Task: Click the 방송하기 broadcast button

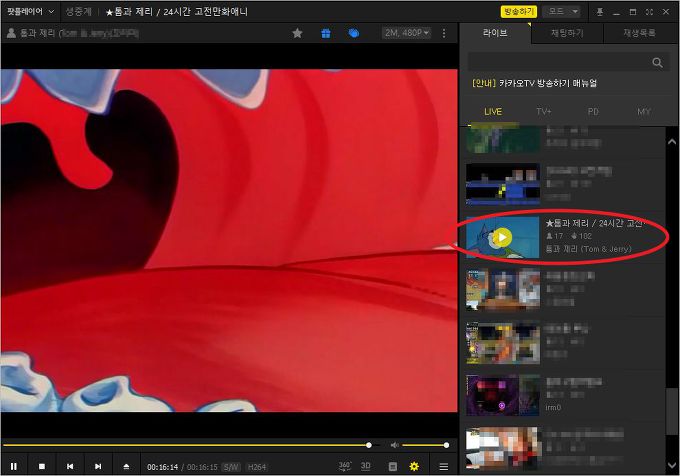Action: click(x=519, y=11)
